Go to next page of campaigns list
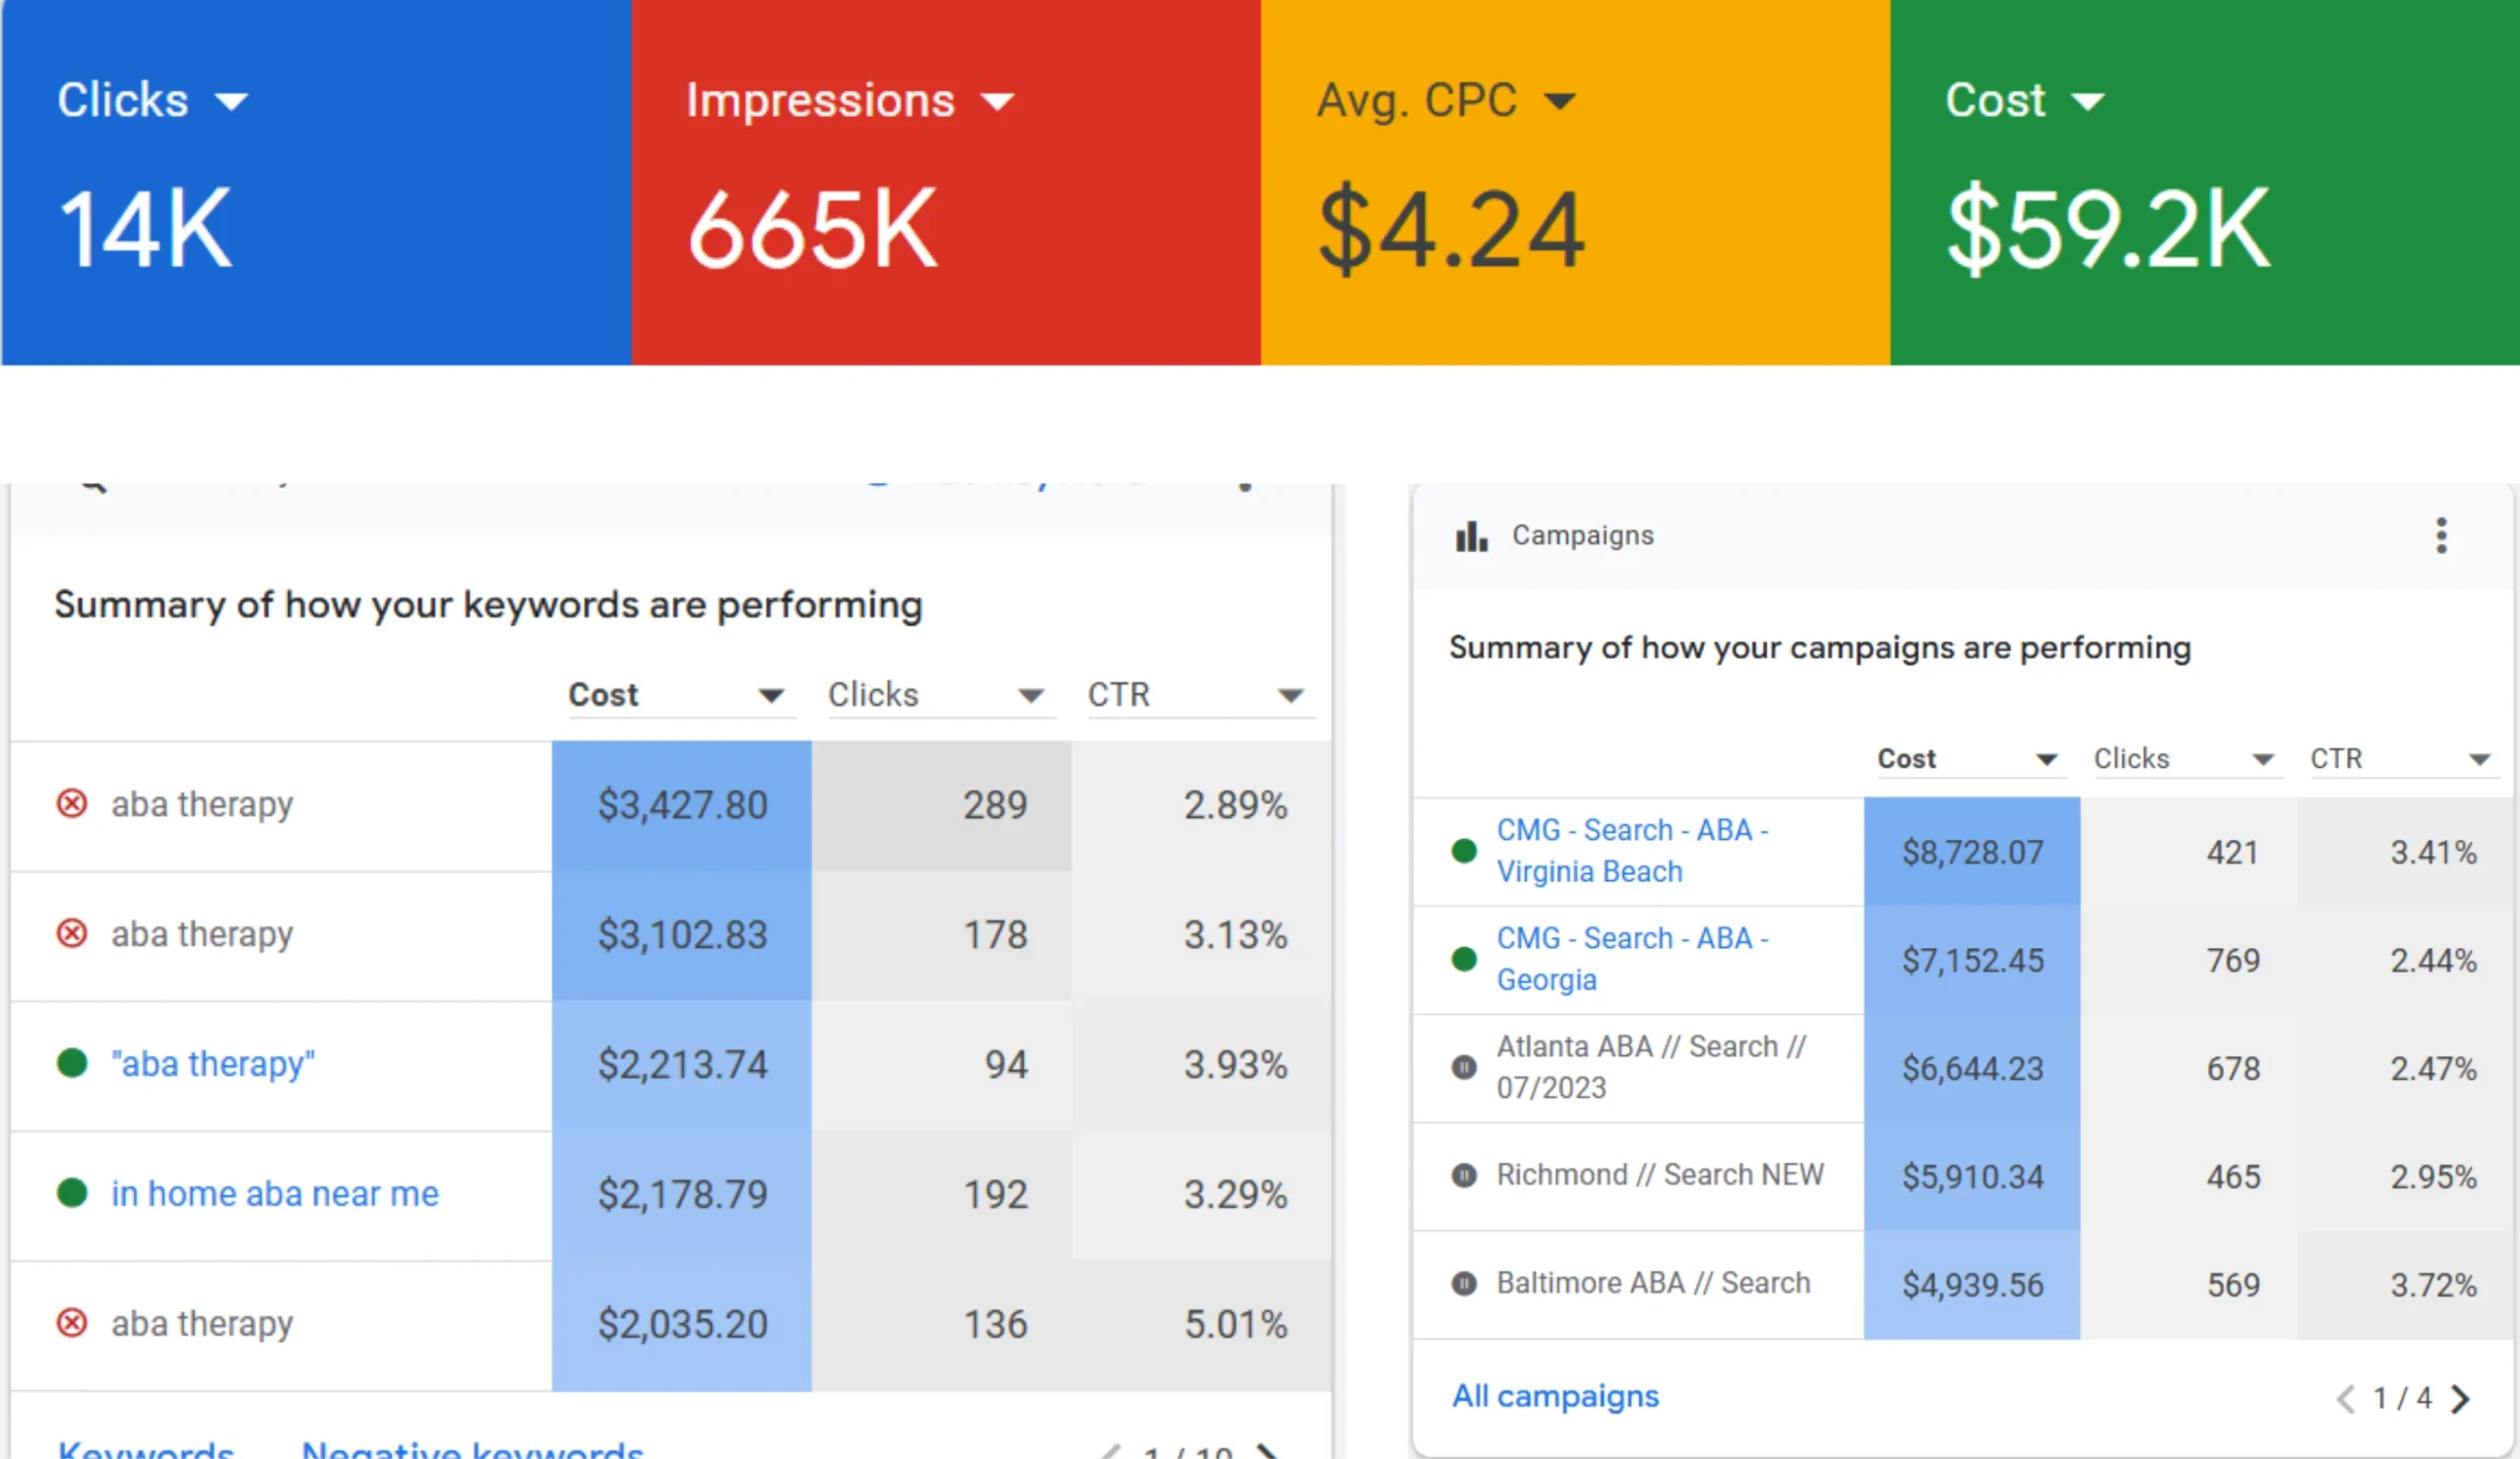Viewport: 2520px width, 1459px height. tap(2461, 1398)
